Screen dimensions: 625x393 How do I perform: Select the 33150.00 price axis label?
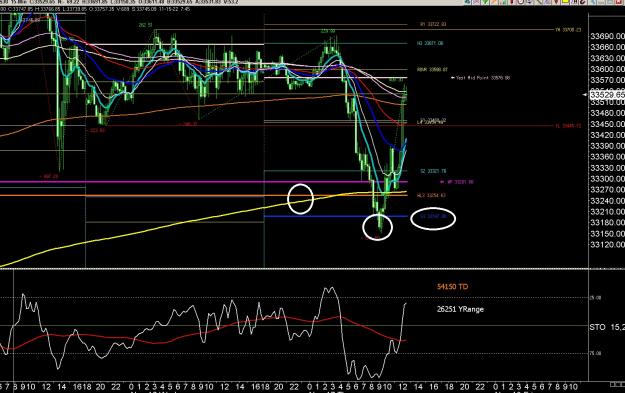pyautogui.click(x=607, y=234)
